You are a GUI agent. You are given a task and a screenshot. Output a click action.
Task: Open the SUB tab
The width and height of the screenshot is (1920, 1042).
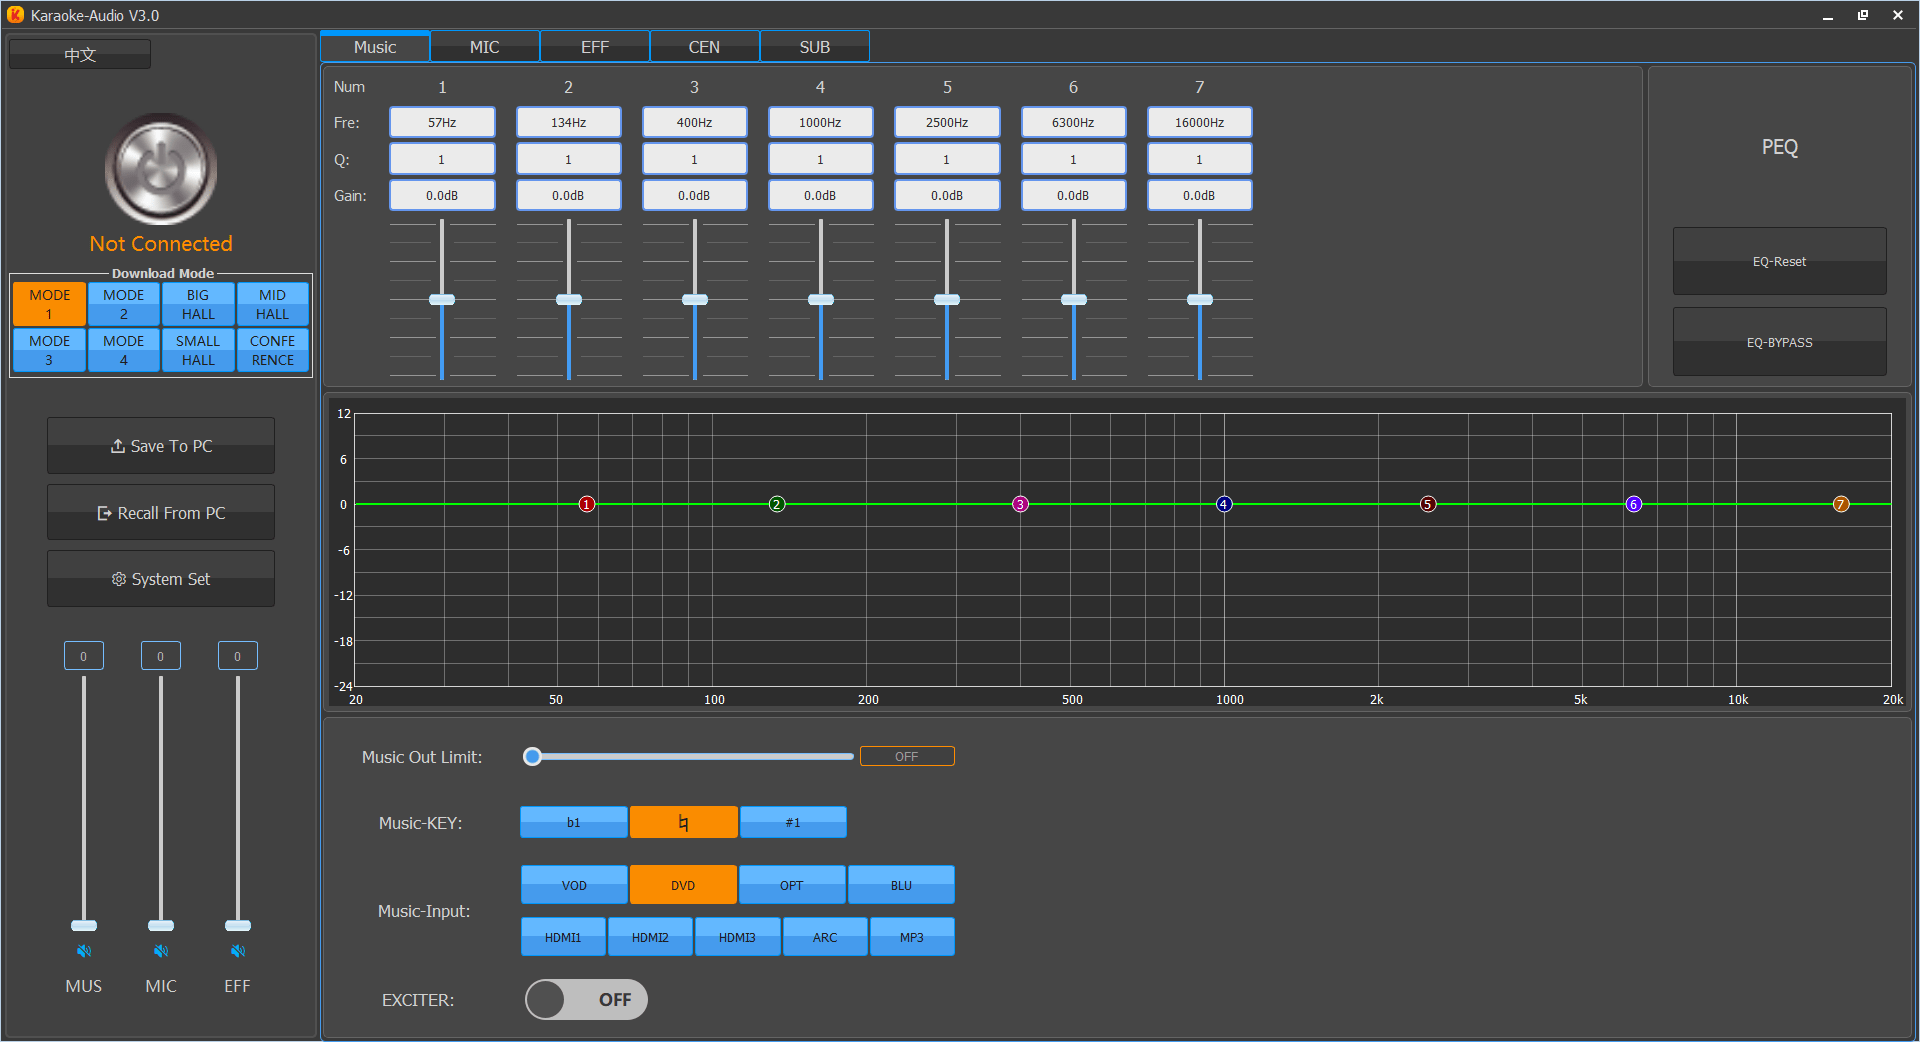point(814,47)
